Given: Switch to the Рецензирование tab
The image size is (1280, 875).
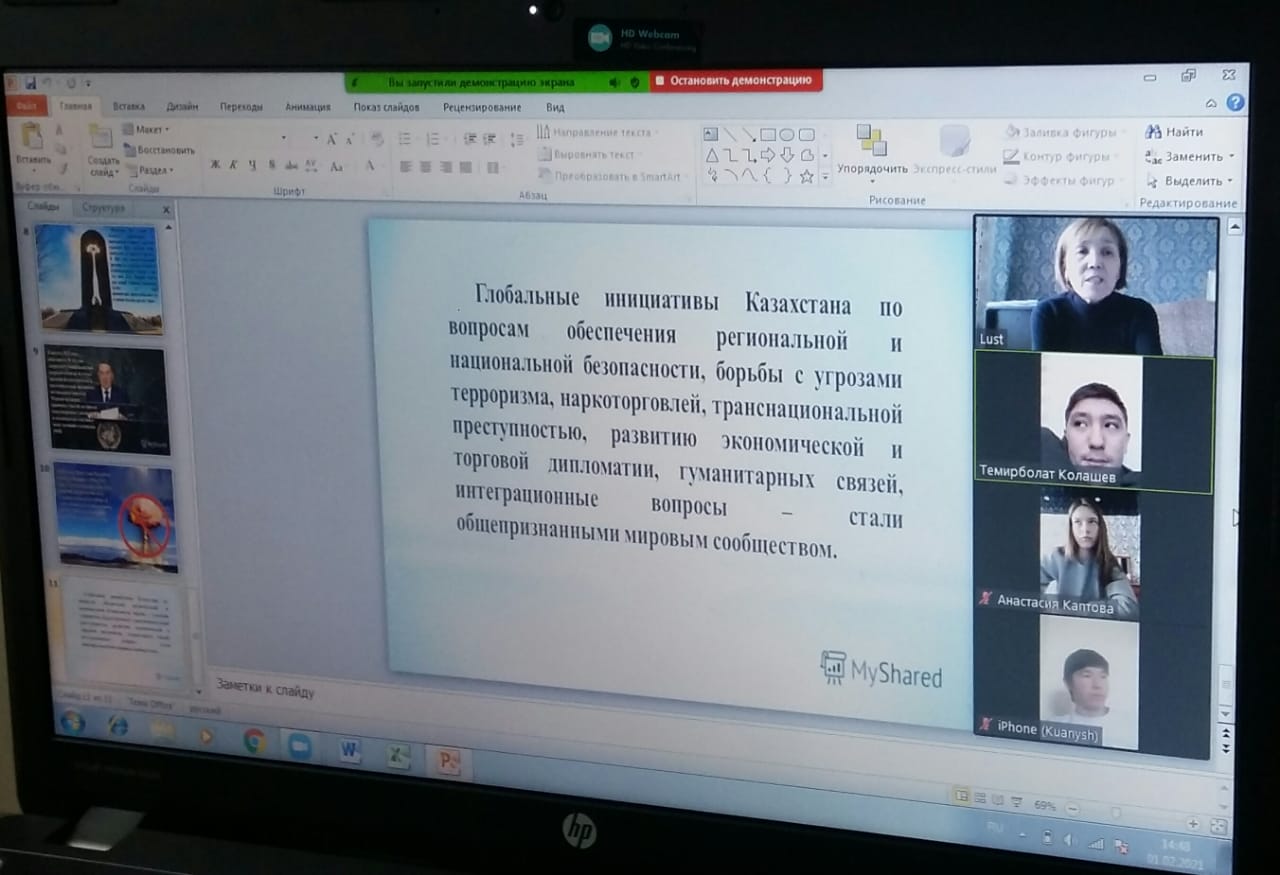Looking at the screenshot, I should [x=482, y=107].
